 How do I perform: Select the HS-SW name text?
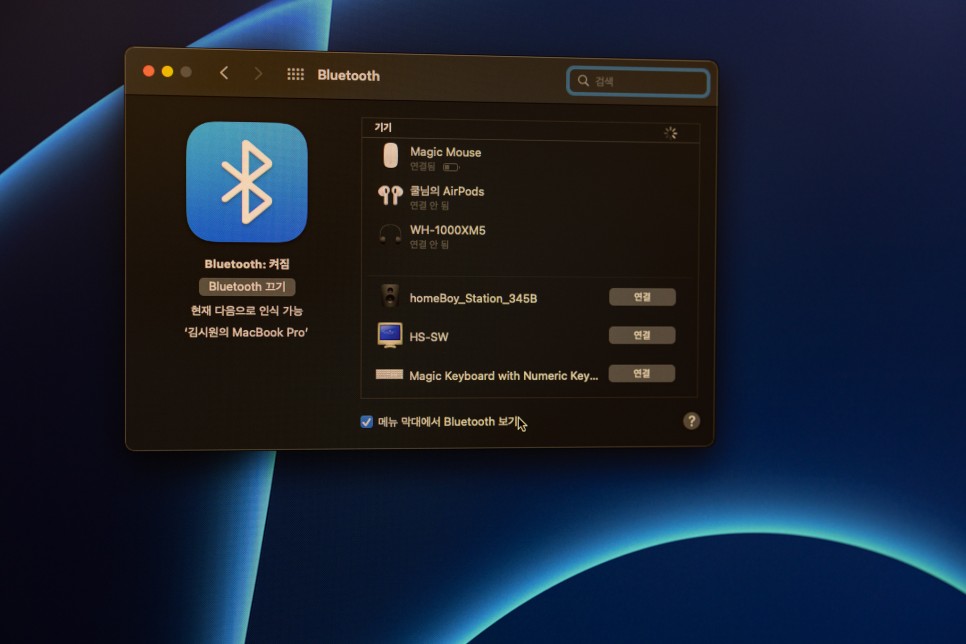click(429, 337)
